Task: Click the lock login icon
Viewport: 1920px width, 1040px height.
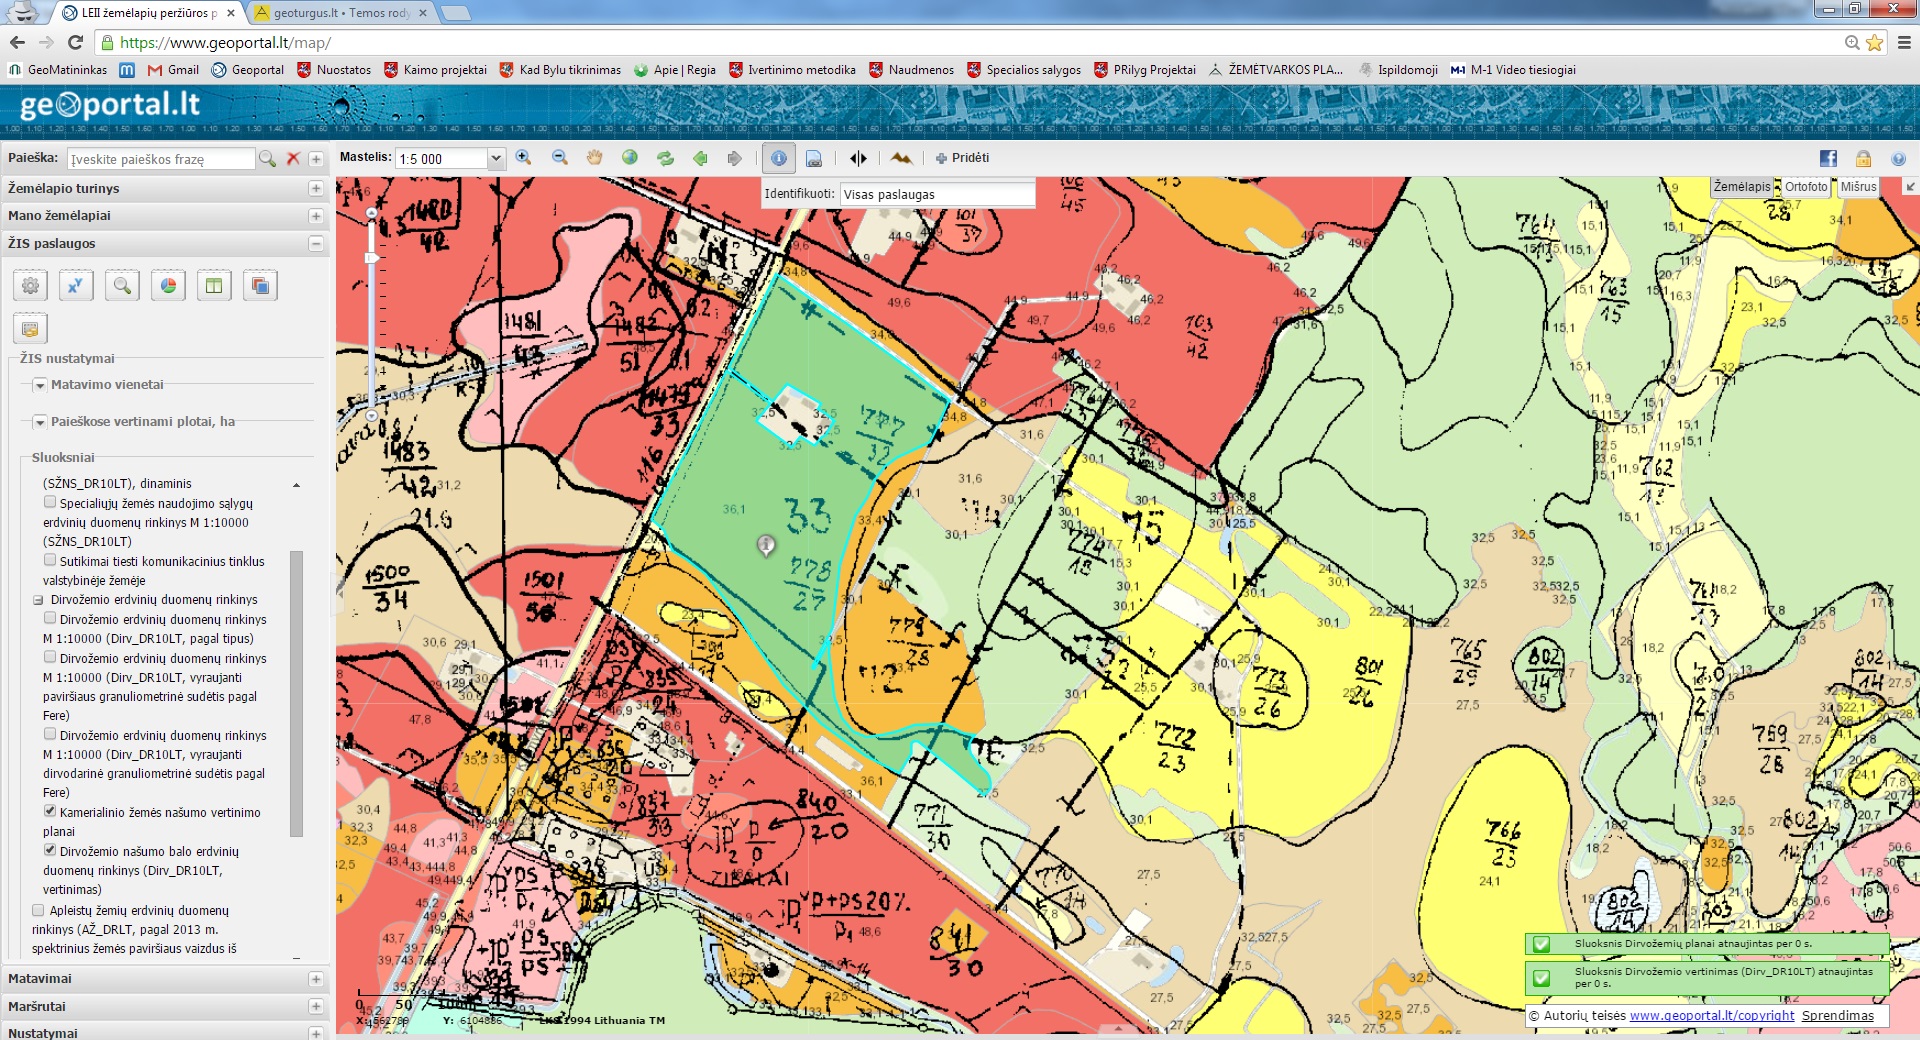Action: (1863, 158)
